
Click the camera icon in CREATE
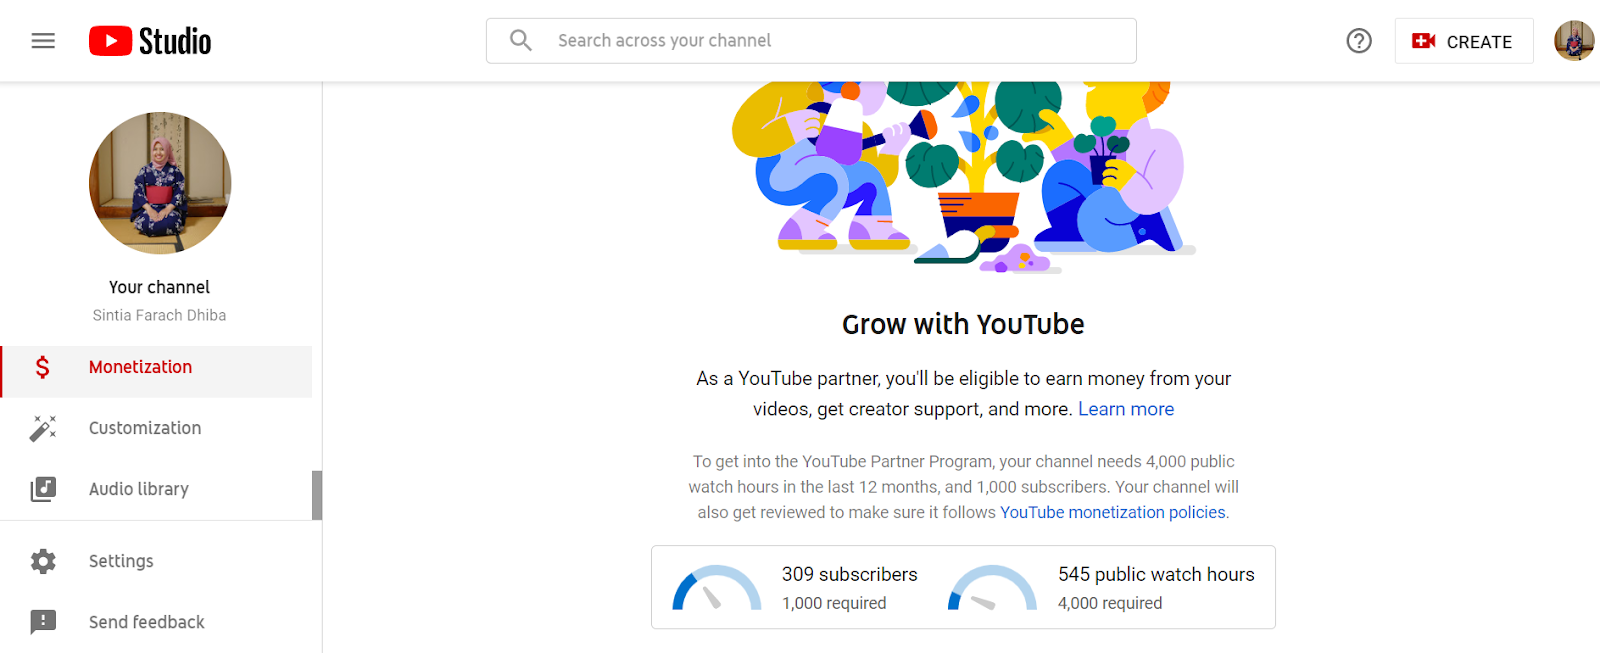pos(1423,41)
